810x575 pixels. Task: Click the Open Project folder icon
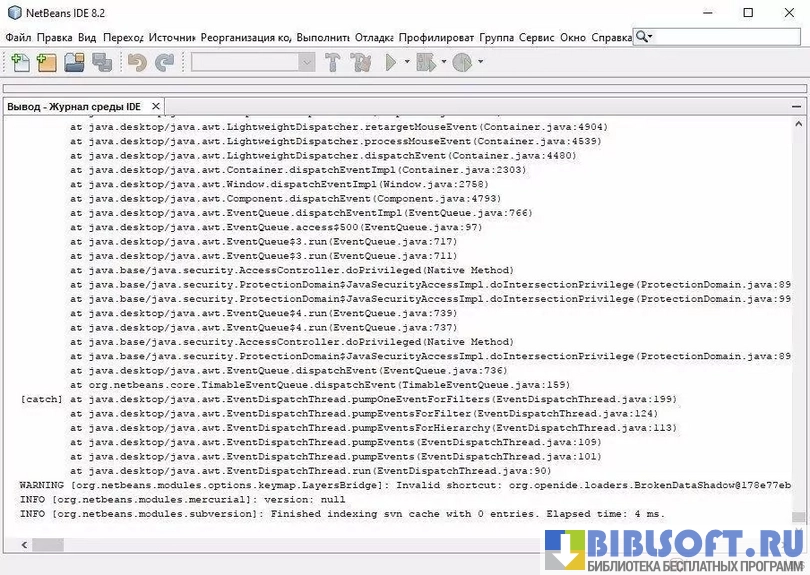pos(74,63)
